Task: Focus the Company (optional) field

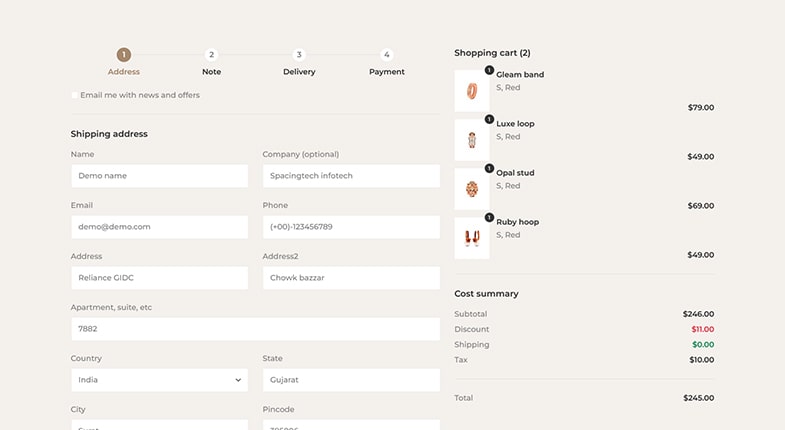Action: (351, 176)
